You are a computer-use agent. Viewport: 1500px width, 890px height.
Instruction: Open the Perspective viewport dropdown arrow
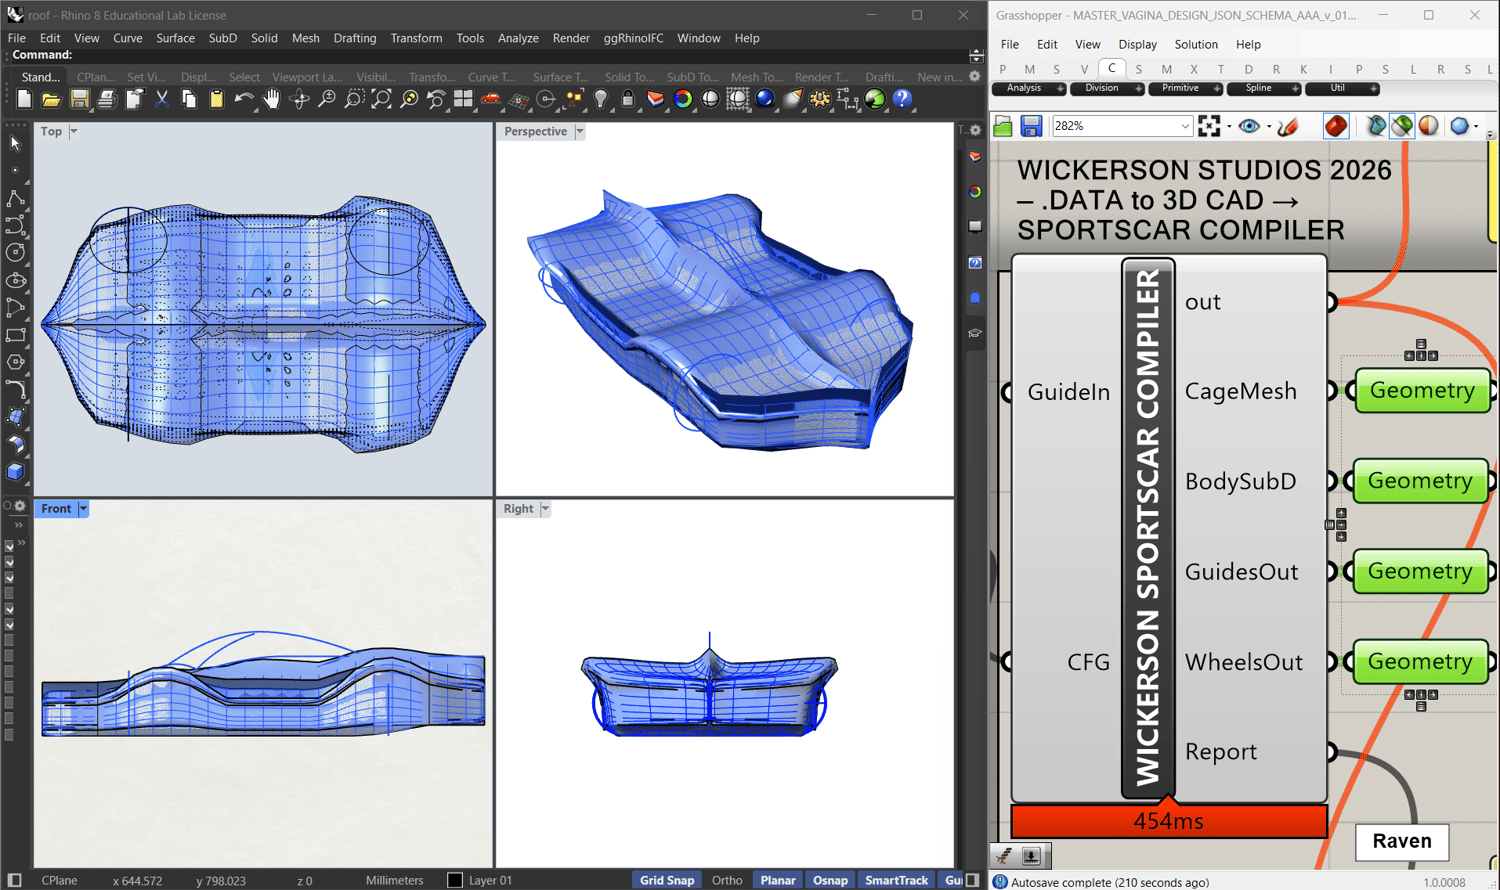(x=579, y=131)
